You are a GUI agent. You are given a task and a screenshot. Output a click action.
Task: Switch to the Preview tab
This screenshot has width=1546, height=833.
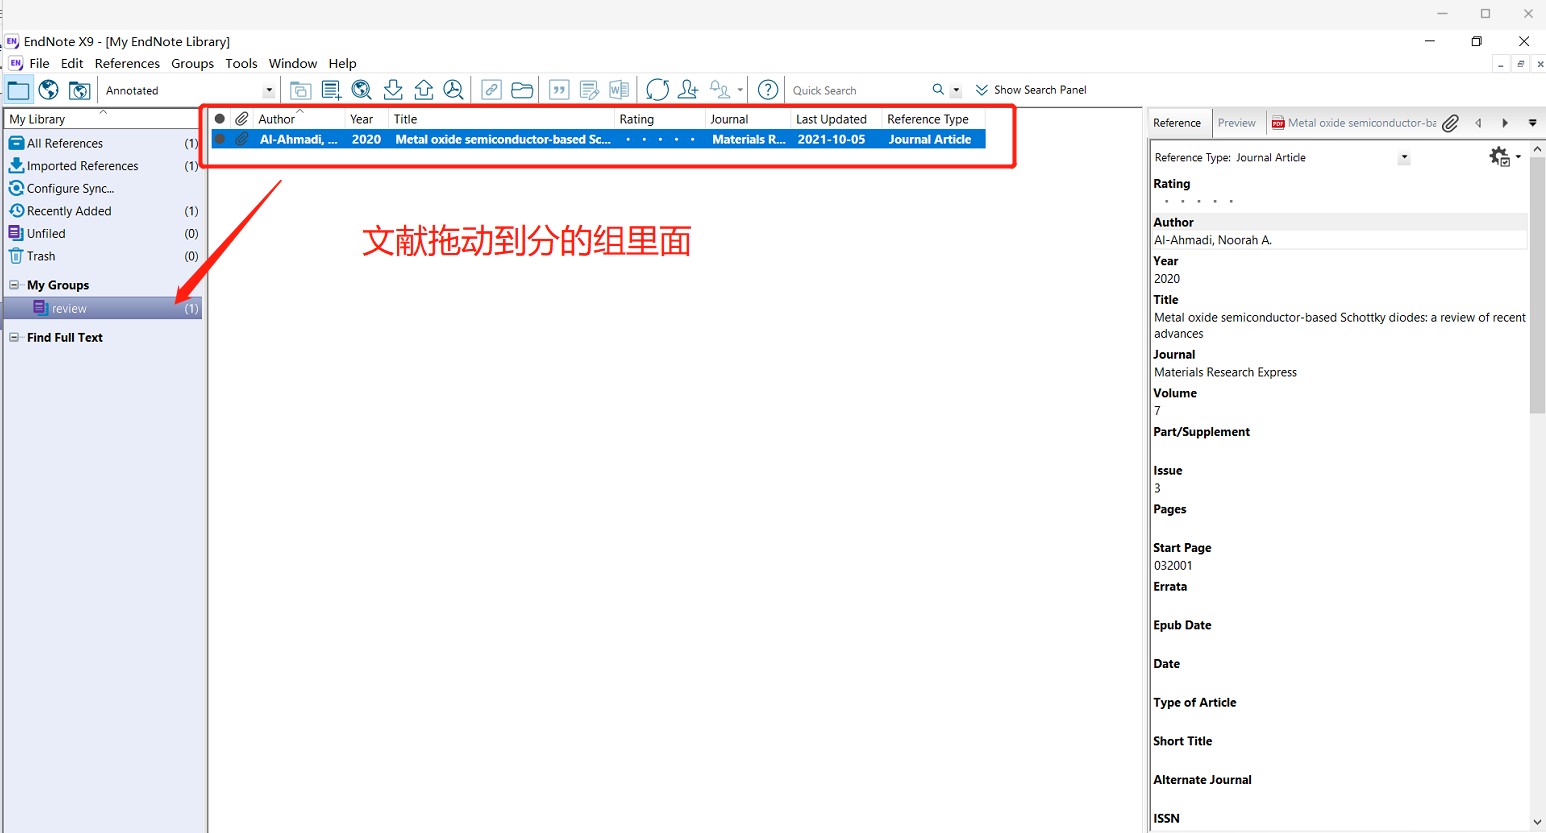(1237, 122)
